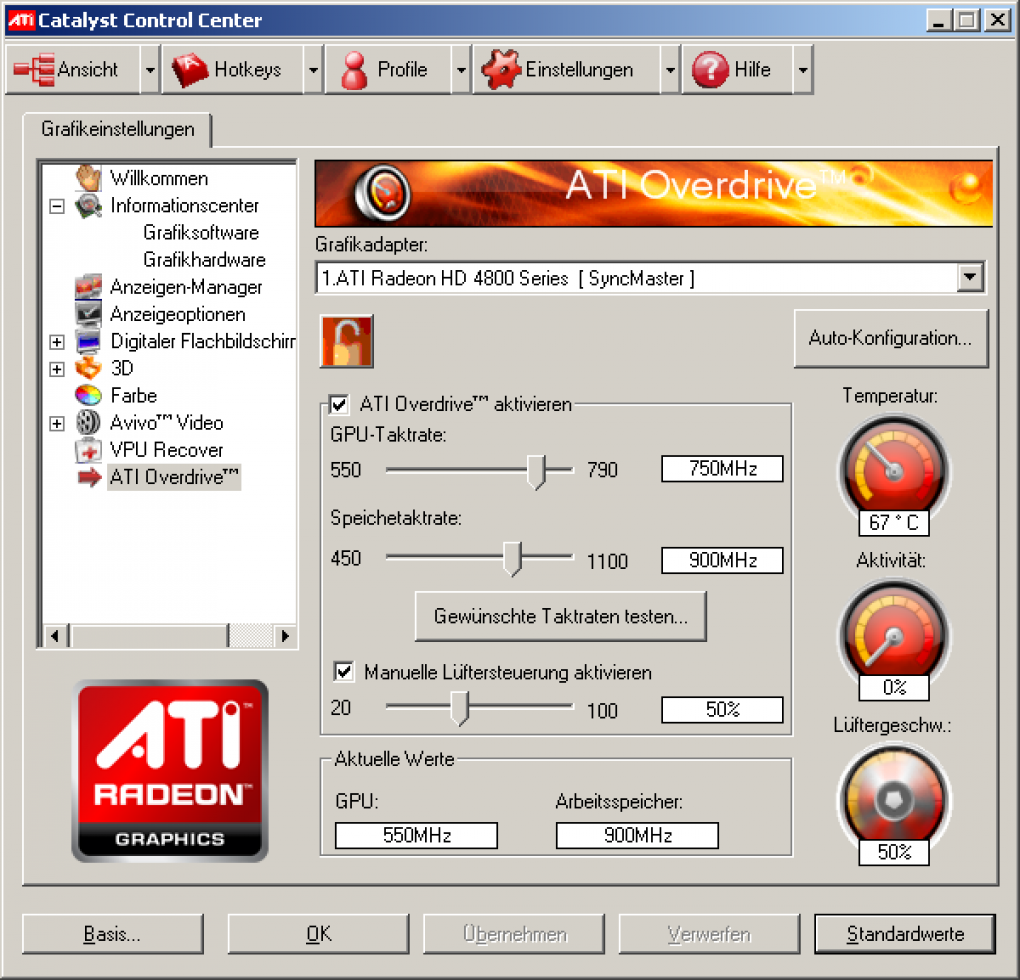Open the Einstellungen dropdown arrow
Screen dimensions: 1020x980
(669, 70)
